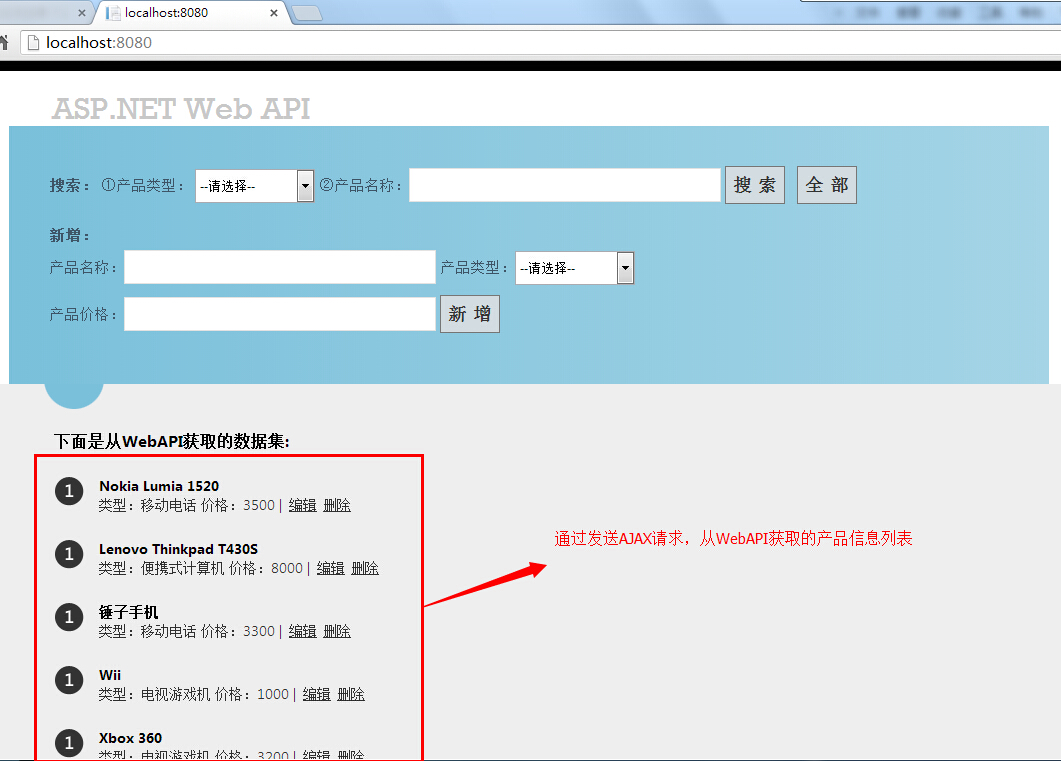Click 编辑 link for Wii

316,694
